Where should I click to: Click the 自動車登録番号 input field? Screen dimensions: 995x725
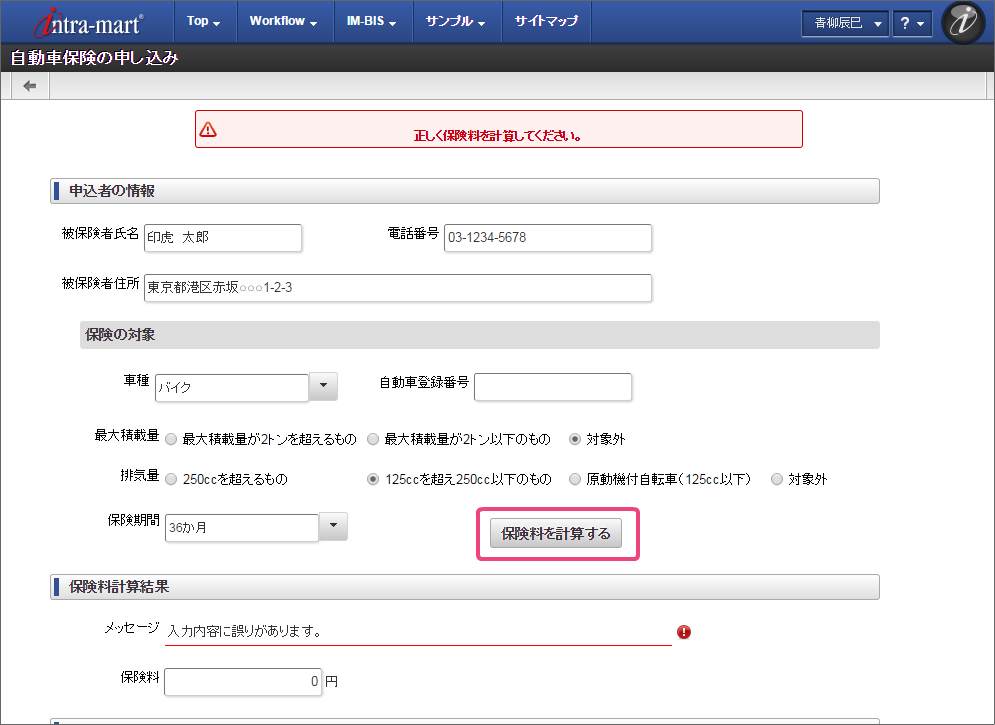coord(553,387)
